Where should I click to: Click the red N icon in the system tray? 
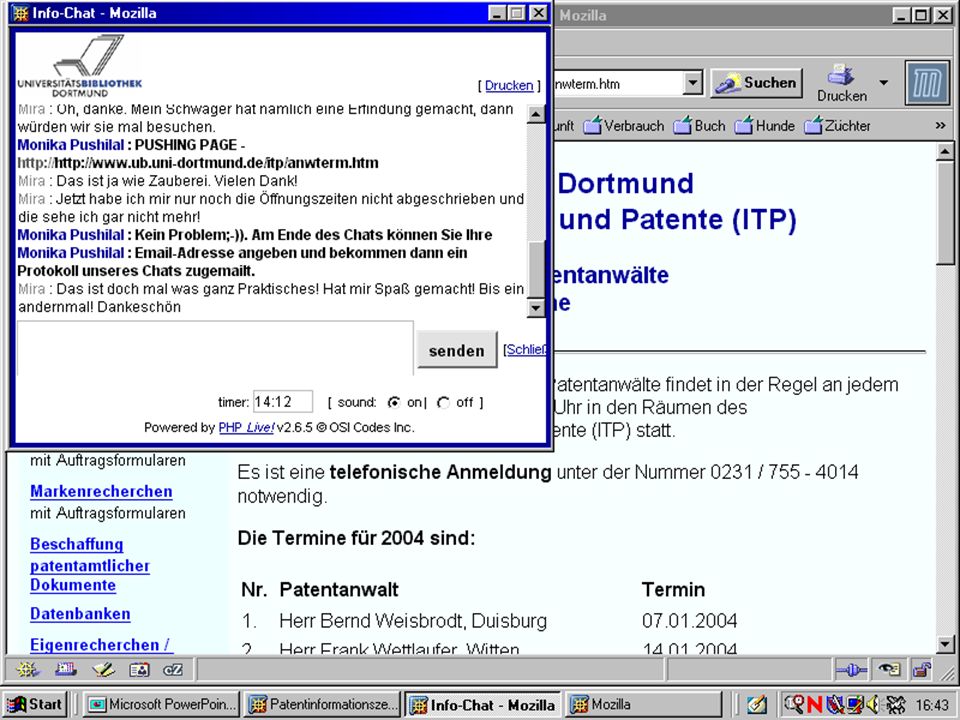click(x=814, y=705)
